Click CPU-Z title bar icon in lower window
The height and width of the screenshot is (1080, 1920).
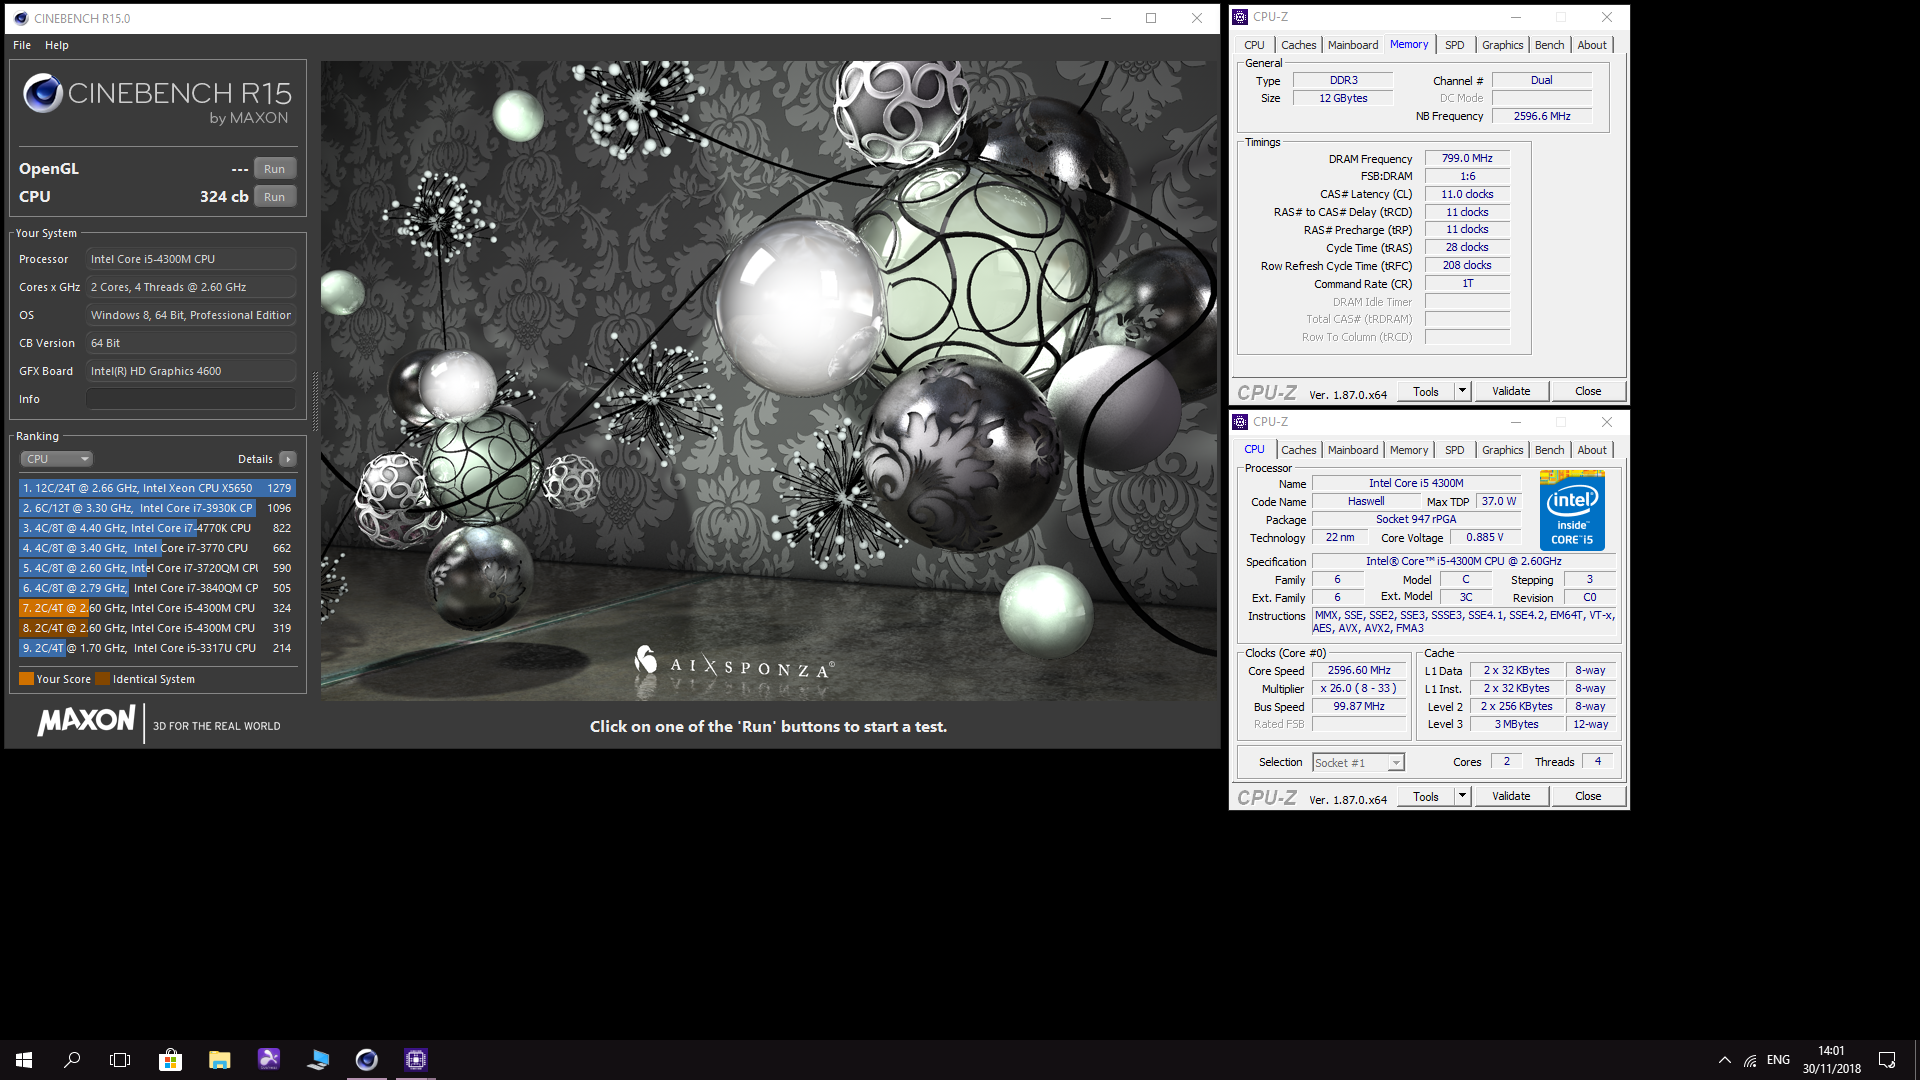[1240, 422]
